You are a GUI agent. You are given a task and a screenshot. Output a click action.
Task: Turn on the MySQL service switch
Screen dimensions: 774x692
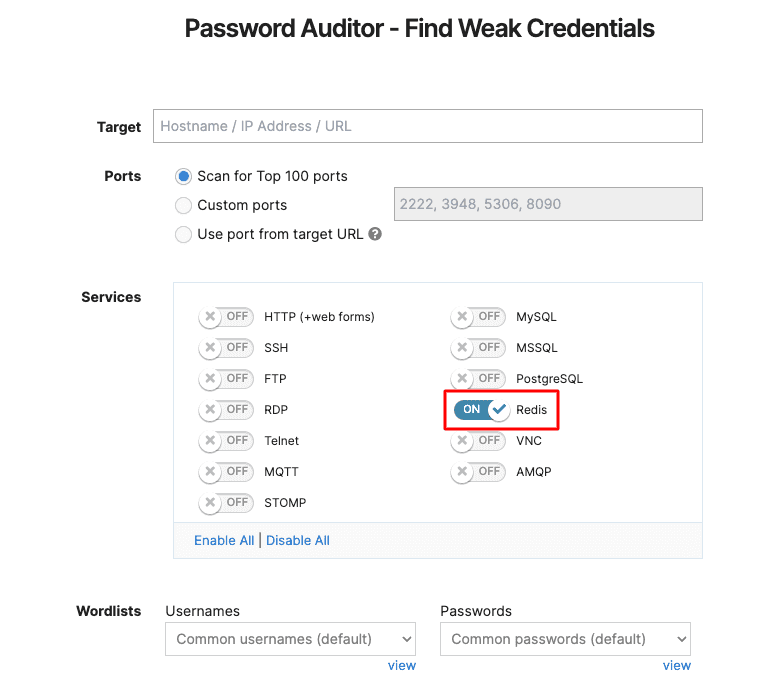[x=478, y=317]
